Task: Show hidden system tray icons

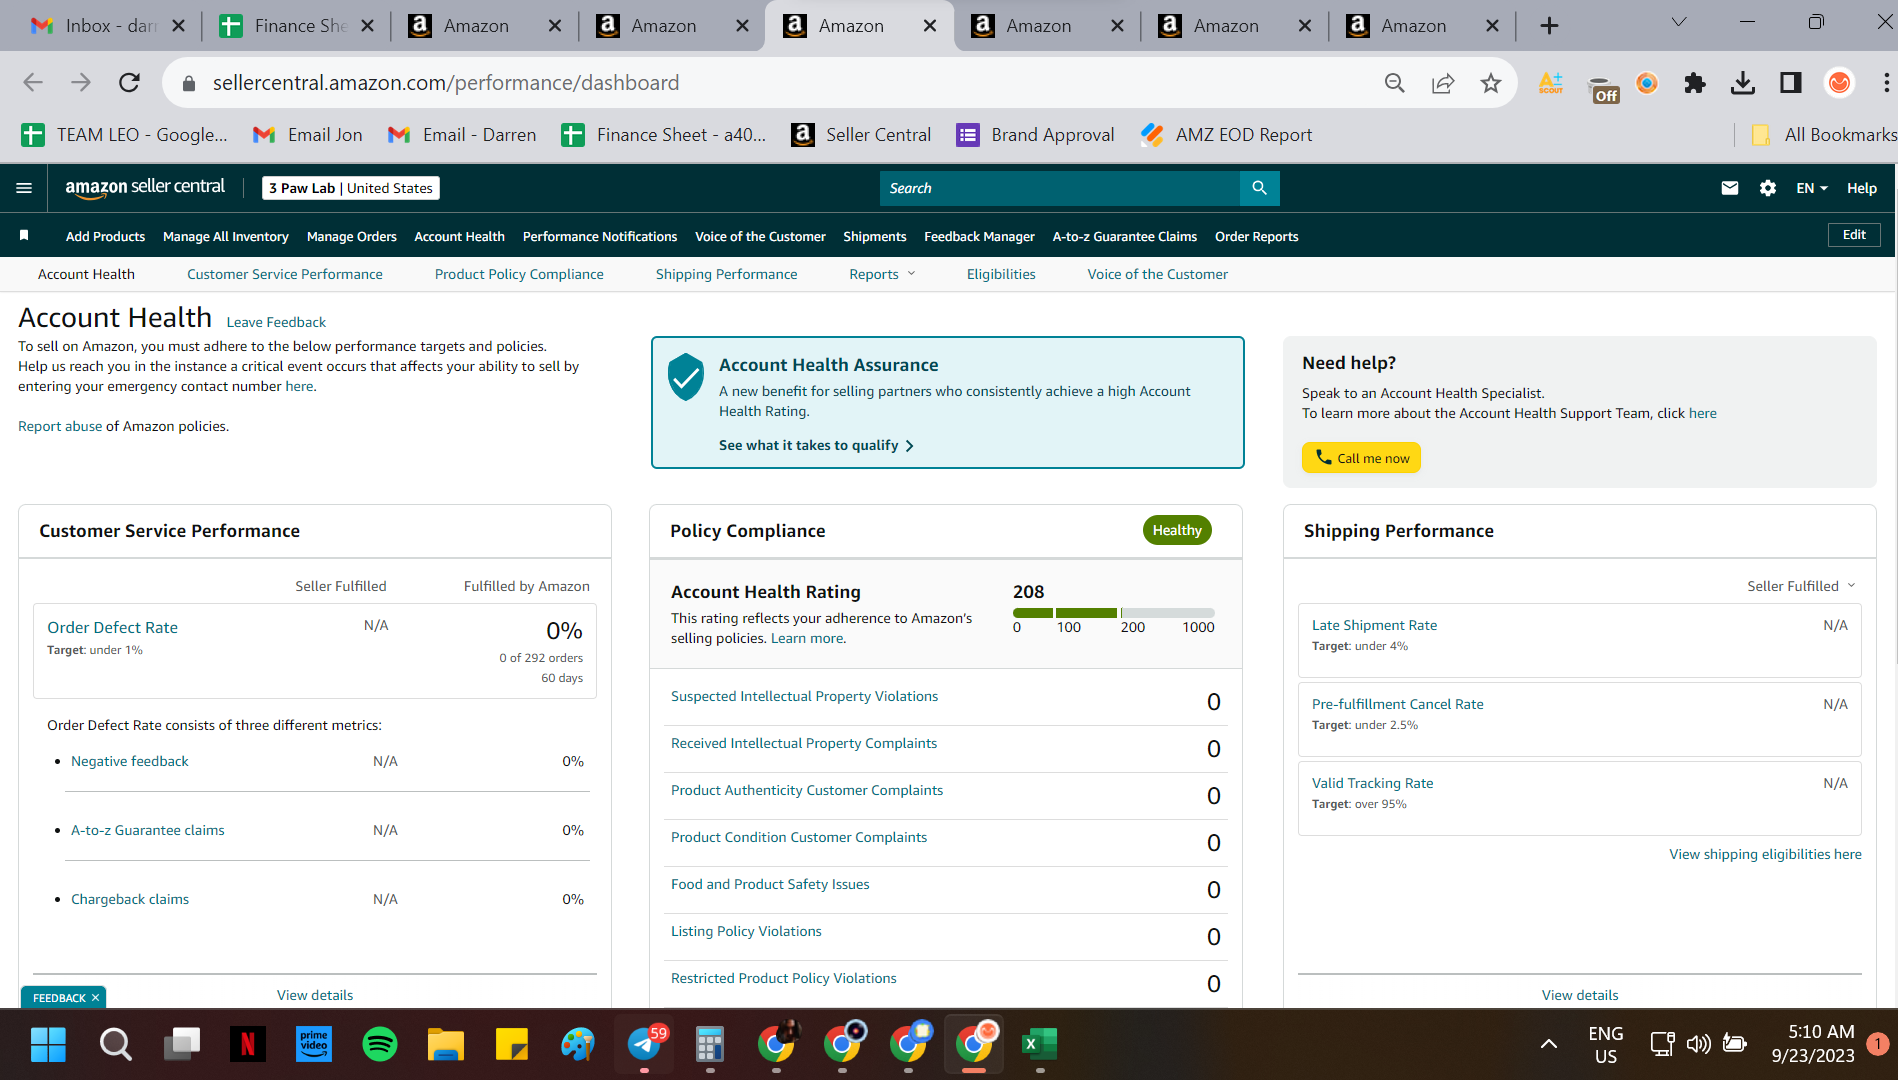Action: (x=1548, y=1044)
